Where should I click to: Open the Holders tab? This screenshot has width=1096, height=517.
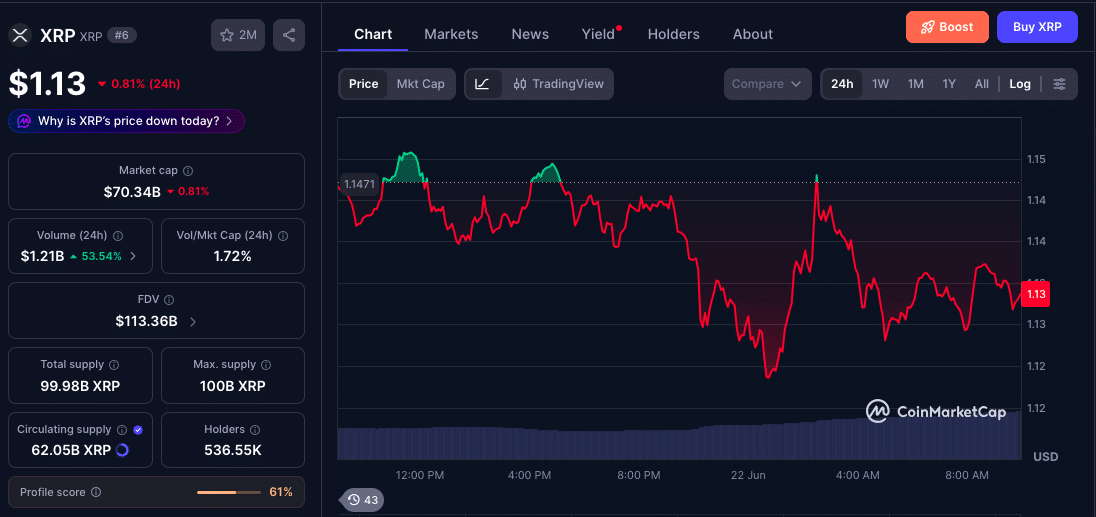(x=674, y=34)
